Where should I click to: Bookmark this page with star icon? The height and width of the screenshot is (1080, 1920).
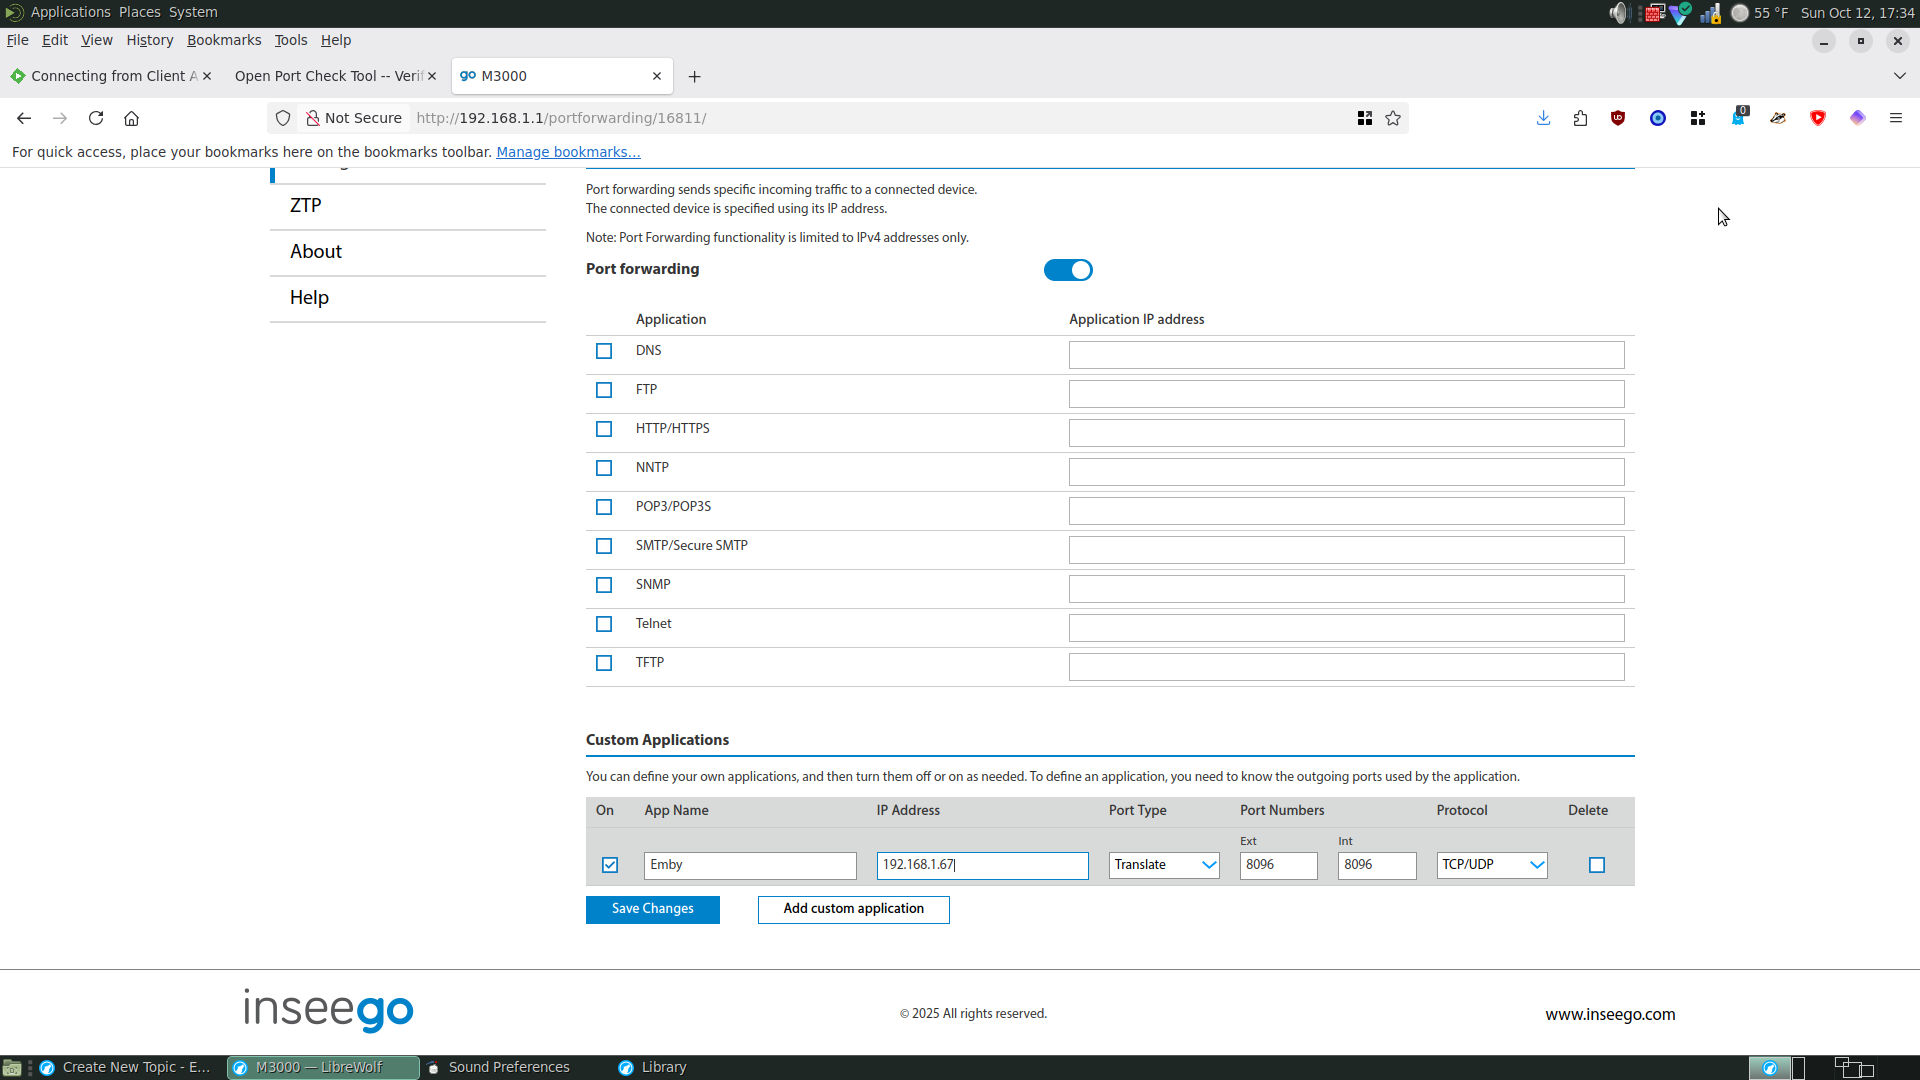click(x=1393, y=118)
